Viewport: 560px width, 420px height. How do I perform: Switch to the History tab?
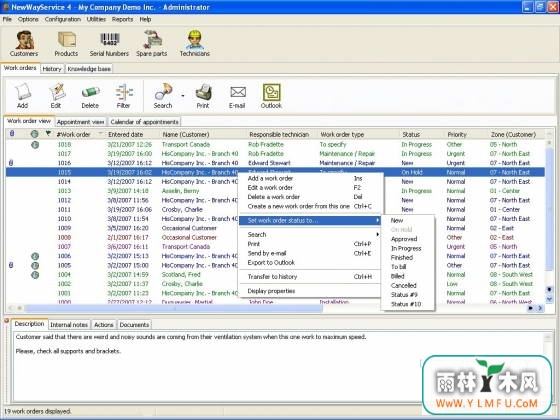(x=52, y=69)
